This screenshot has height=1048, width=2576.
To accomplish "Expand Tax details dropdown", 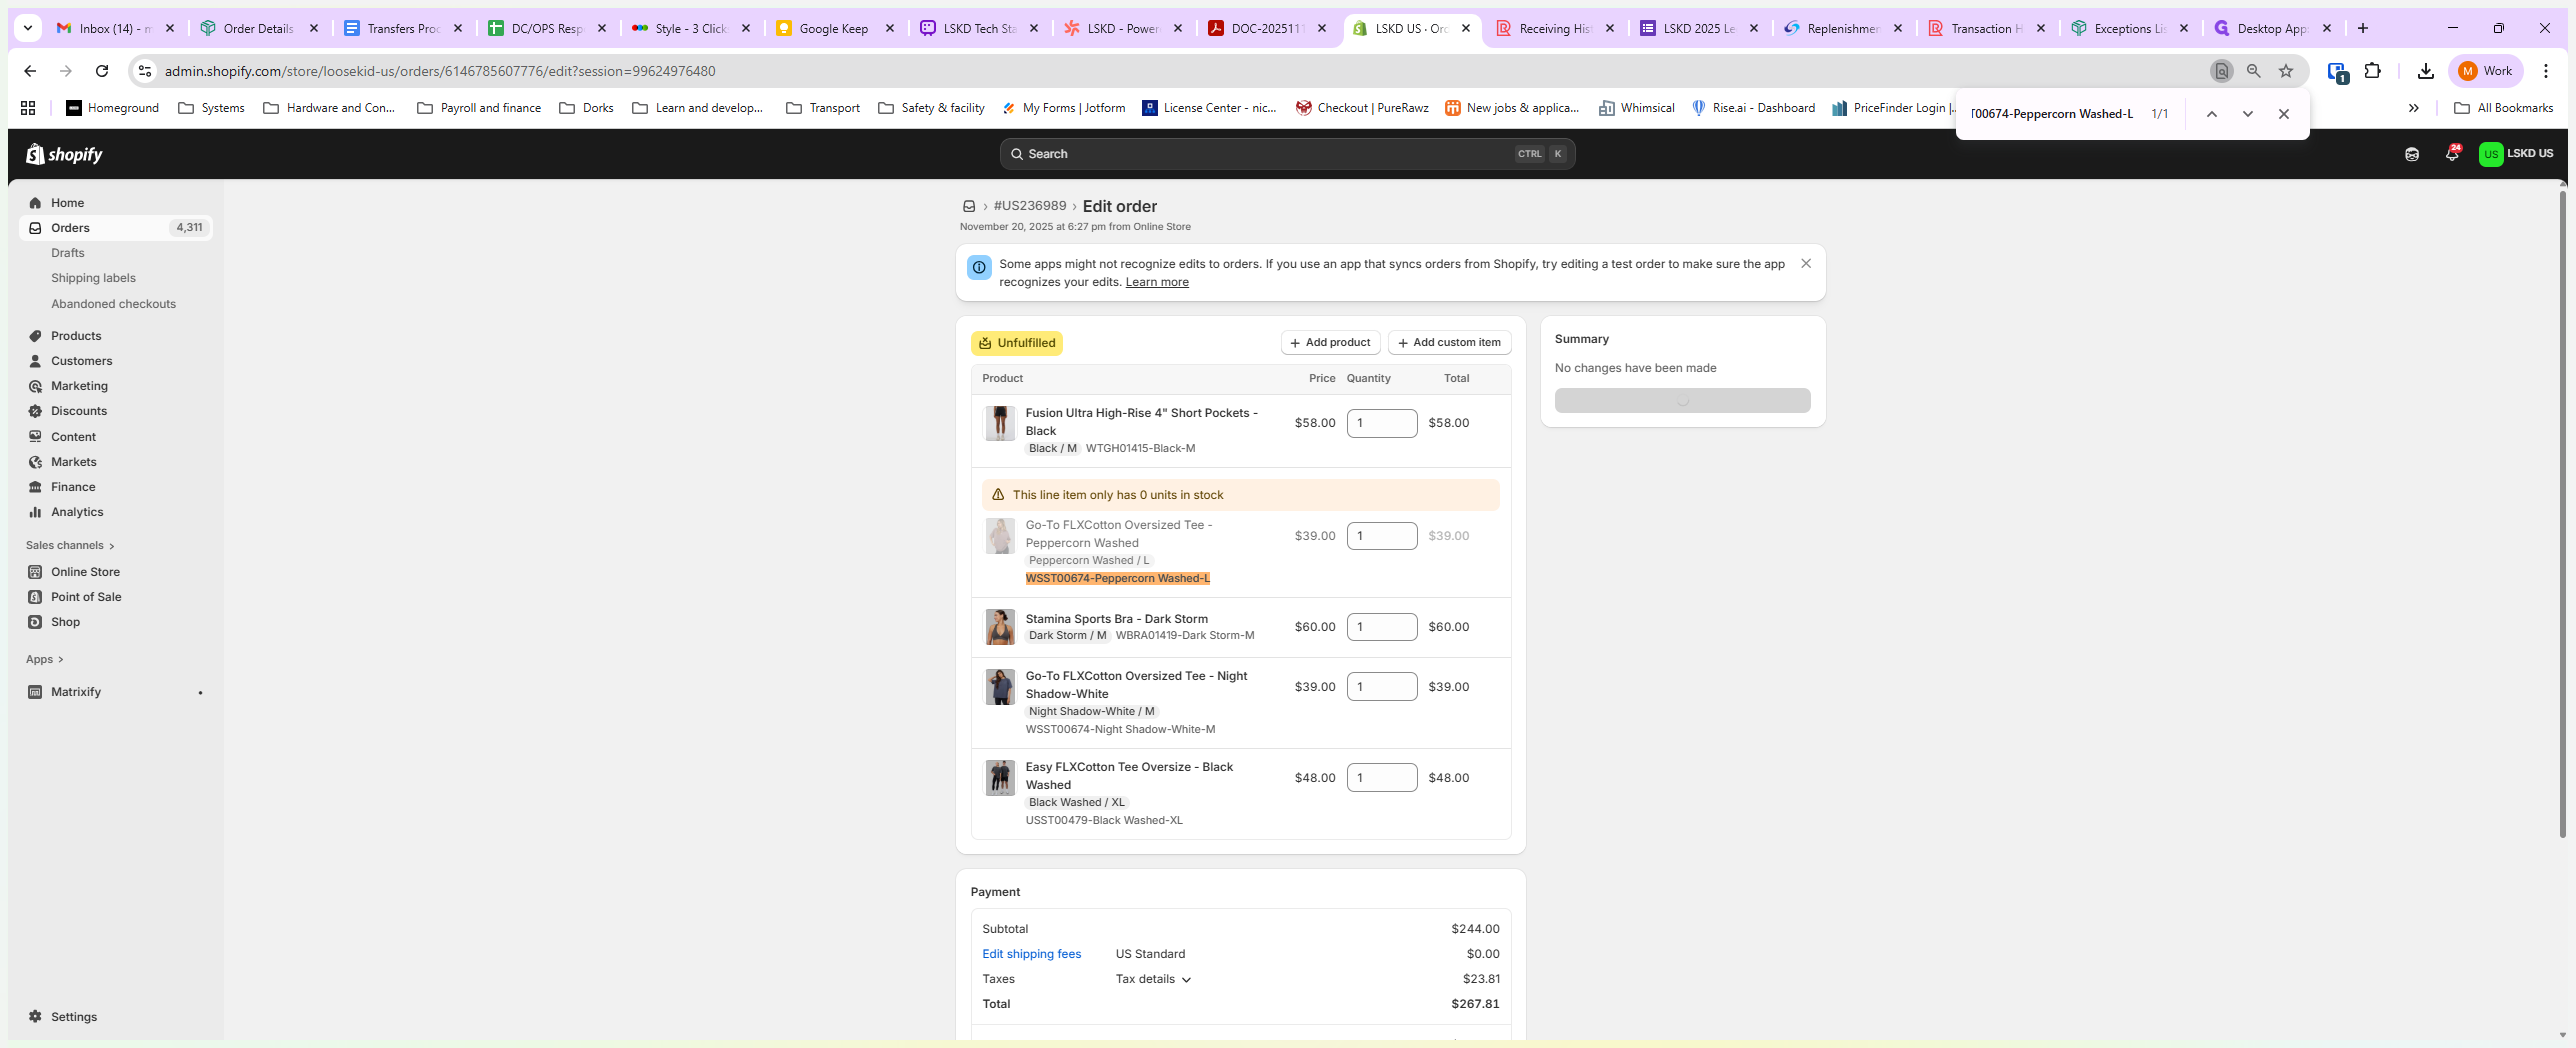I will pos(1153,979).
